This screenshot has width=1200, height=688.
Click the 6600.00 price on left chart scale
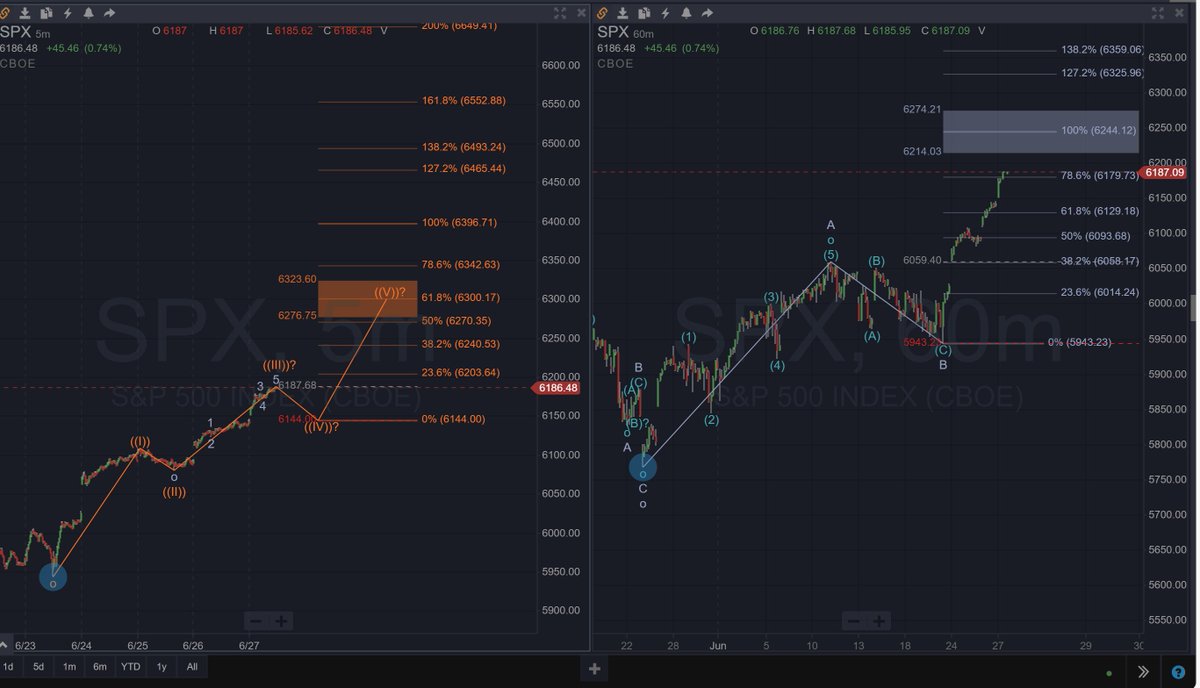point(561,65)
